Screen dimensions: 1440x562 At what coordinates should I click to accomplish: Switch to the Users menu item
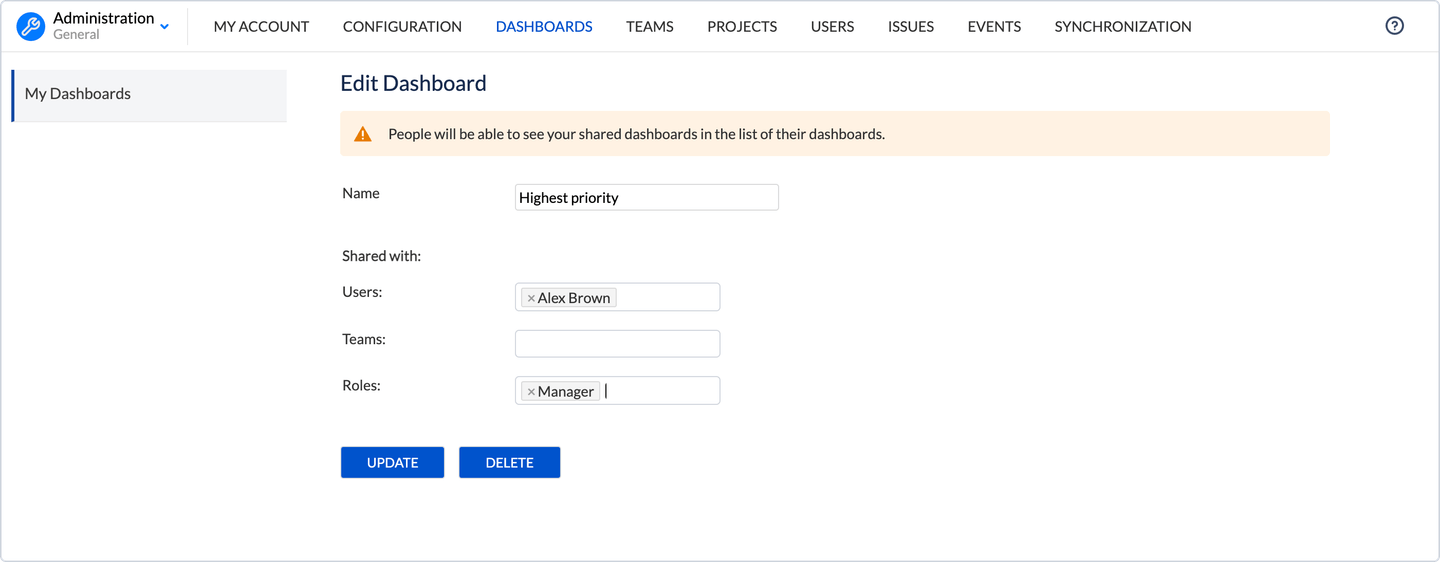[x=832, y=27]
